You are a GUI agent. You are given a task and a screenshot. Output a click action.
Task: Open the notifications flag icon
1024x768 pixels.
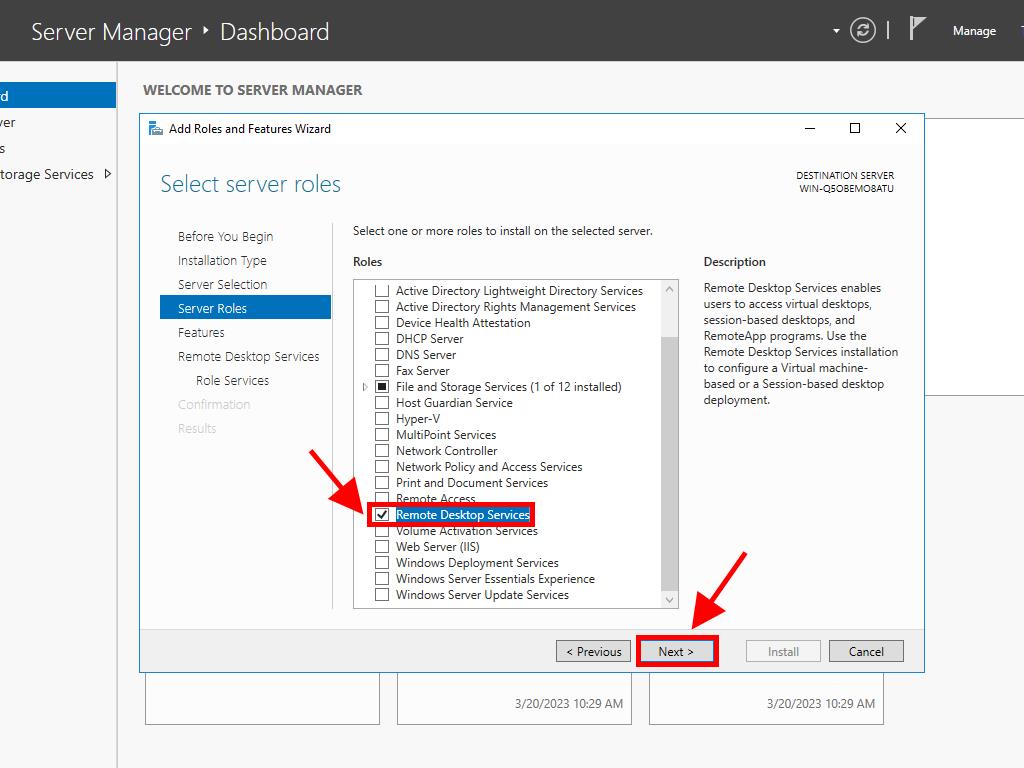click(x=917, y=29)
